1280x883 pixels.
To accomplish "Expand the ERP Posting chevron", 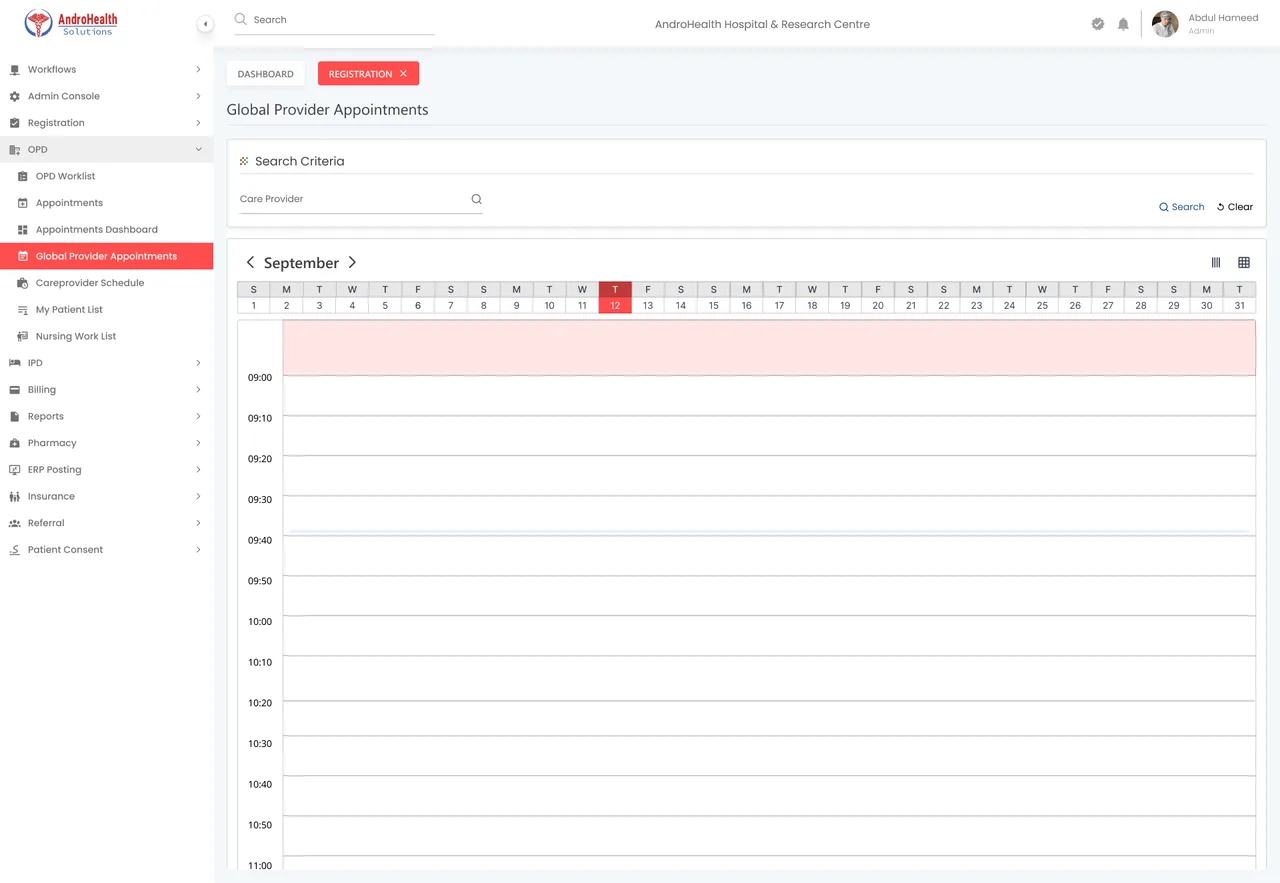I will 198,470.
